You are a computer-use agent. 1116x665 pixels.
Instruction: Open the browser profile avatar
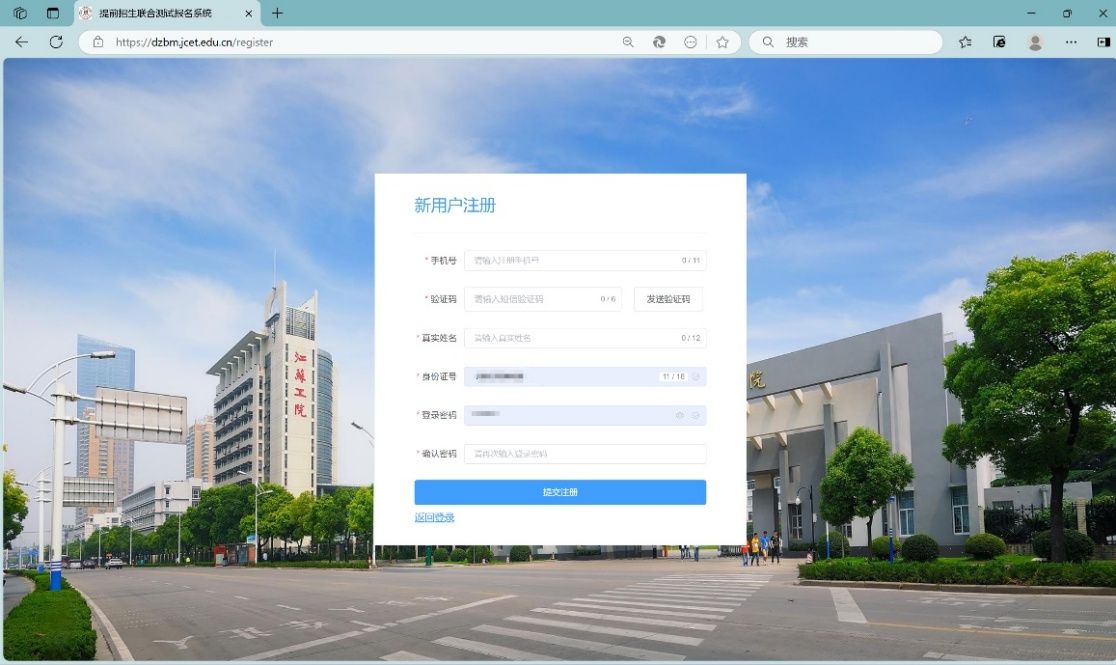[x=1035, y=42]
